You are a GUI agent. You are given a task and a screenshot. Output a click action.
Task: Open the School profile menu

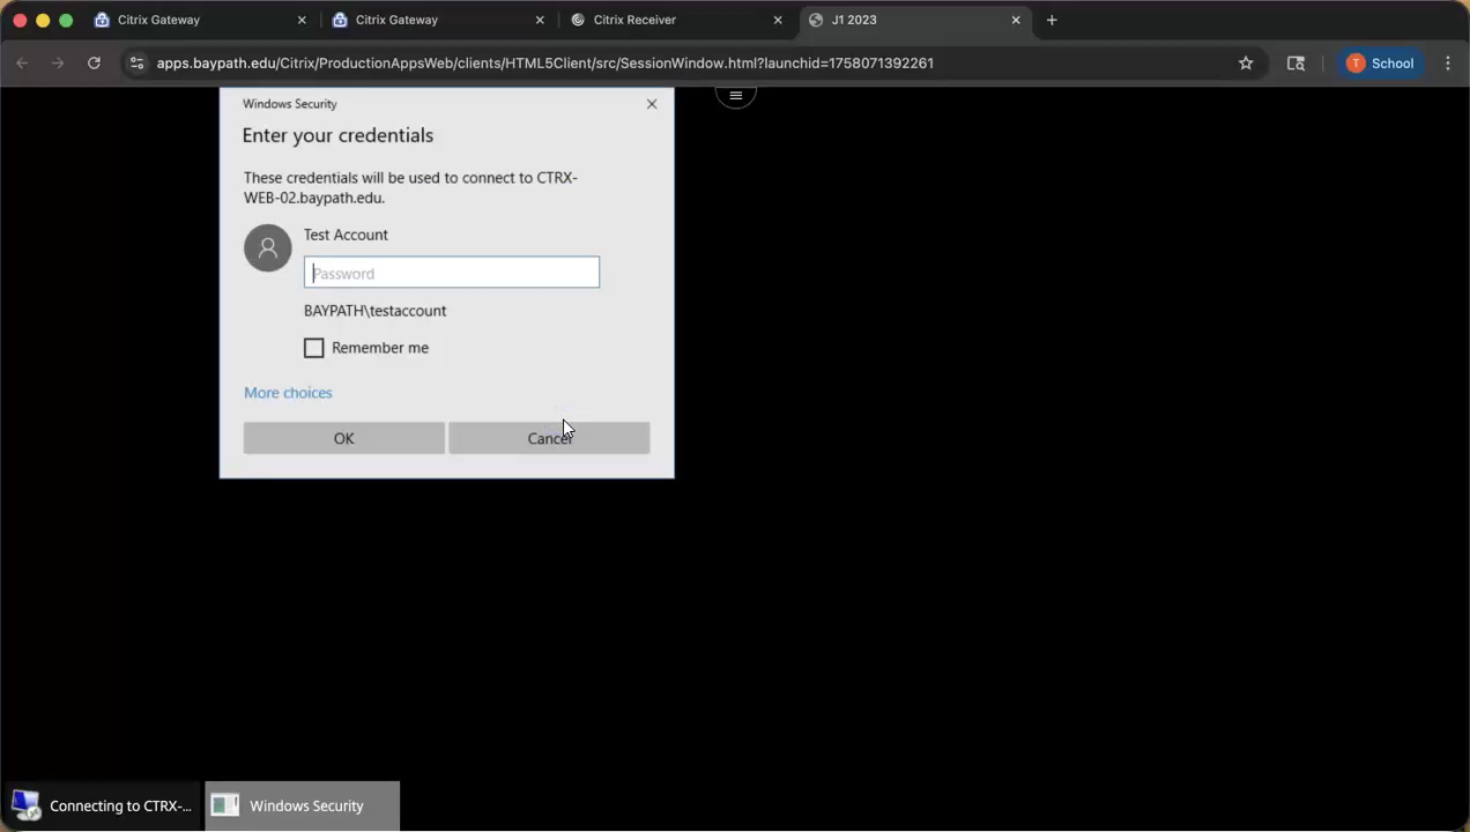click(1380, 63)
